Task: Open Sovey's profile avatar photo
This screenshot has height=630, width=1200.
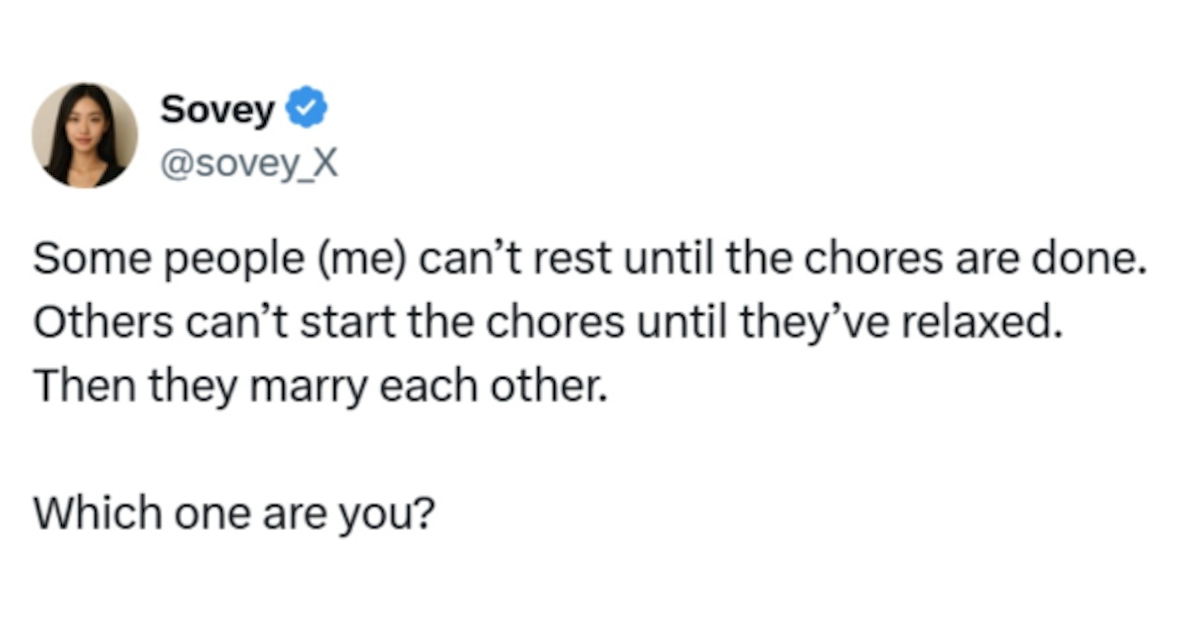Action: click(x=85, y=135)
